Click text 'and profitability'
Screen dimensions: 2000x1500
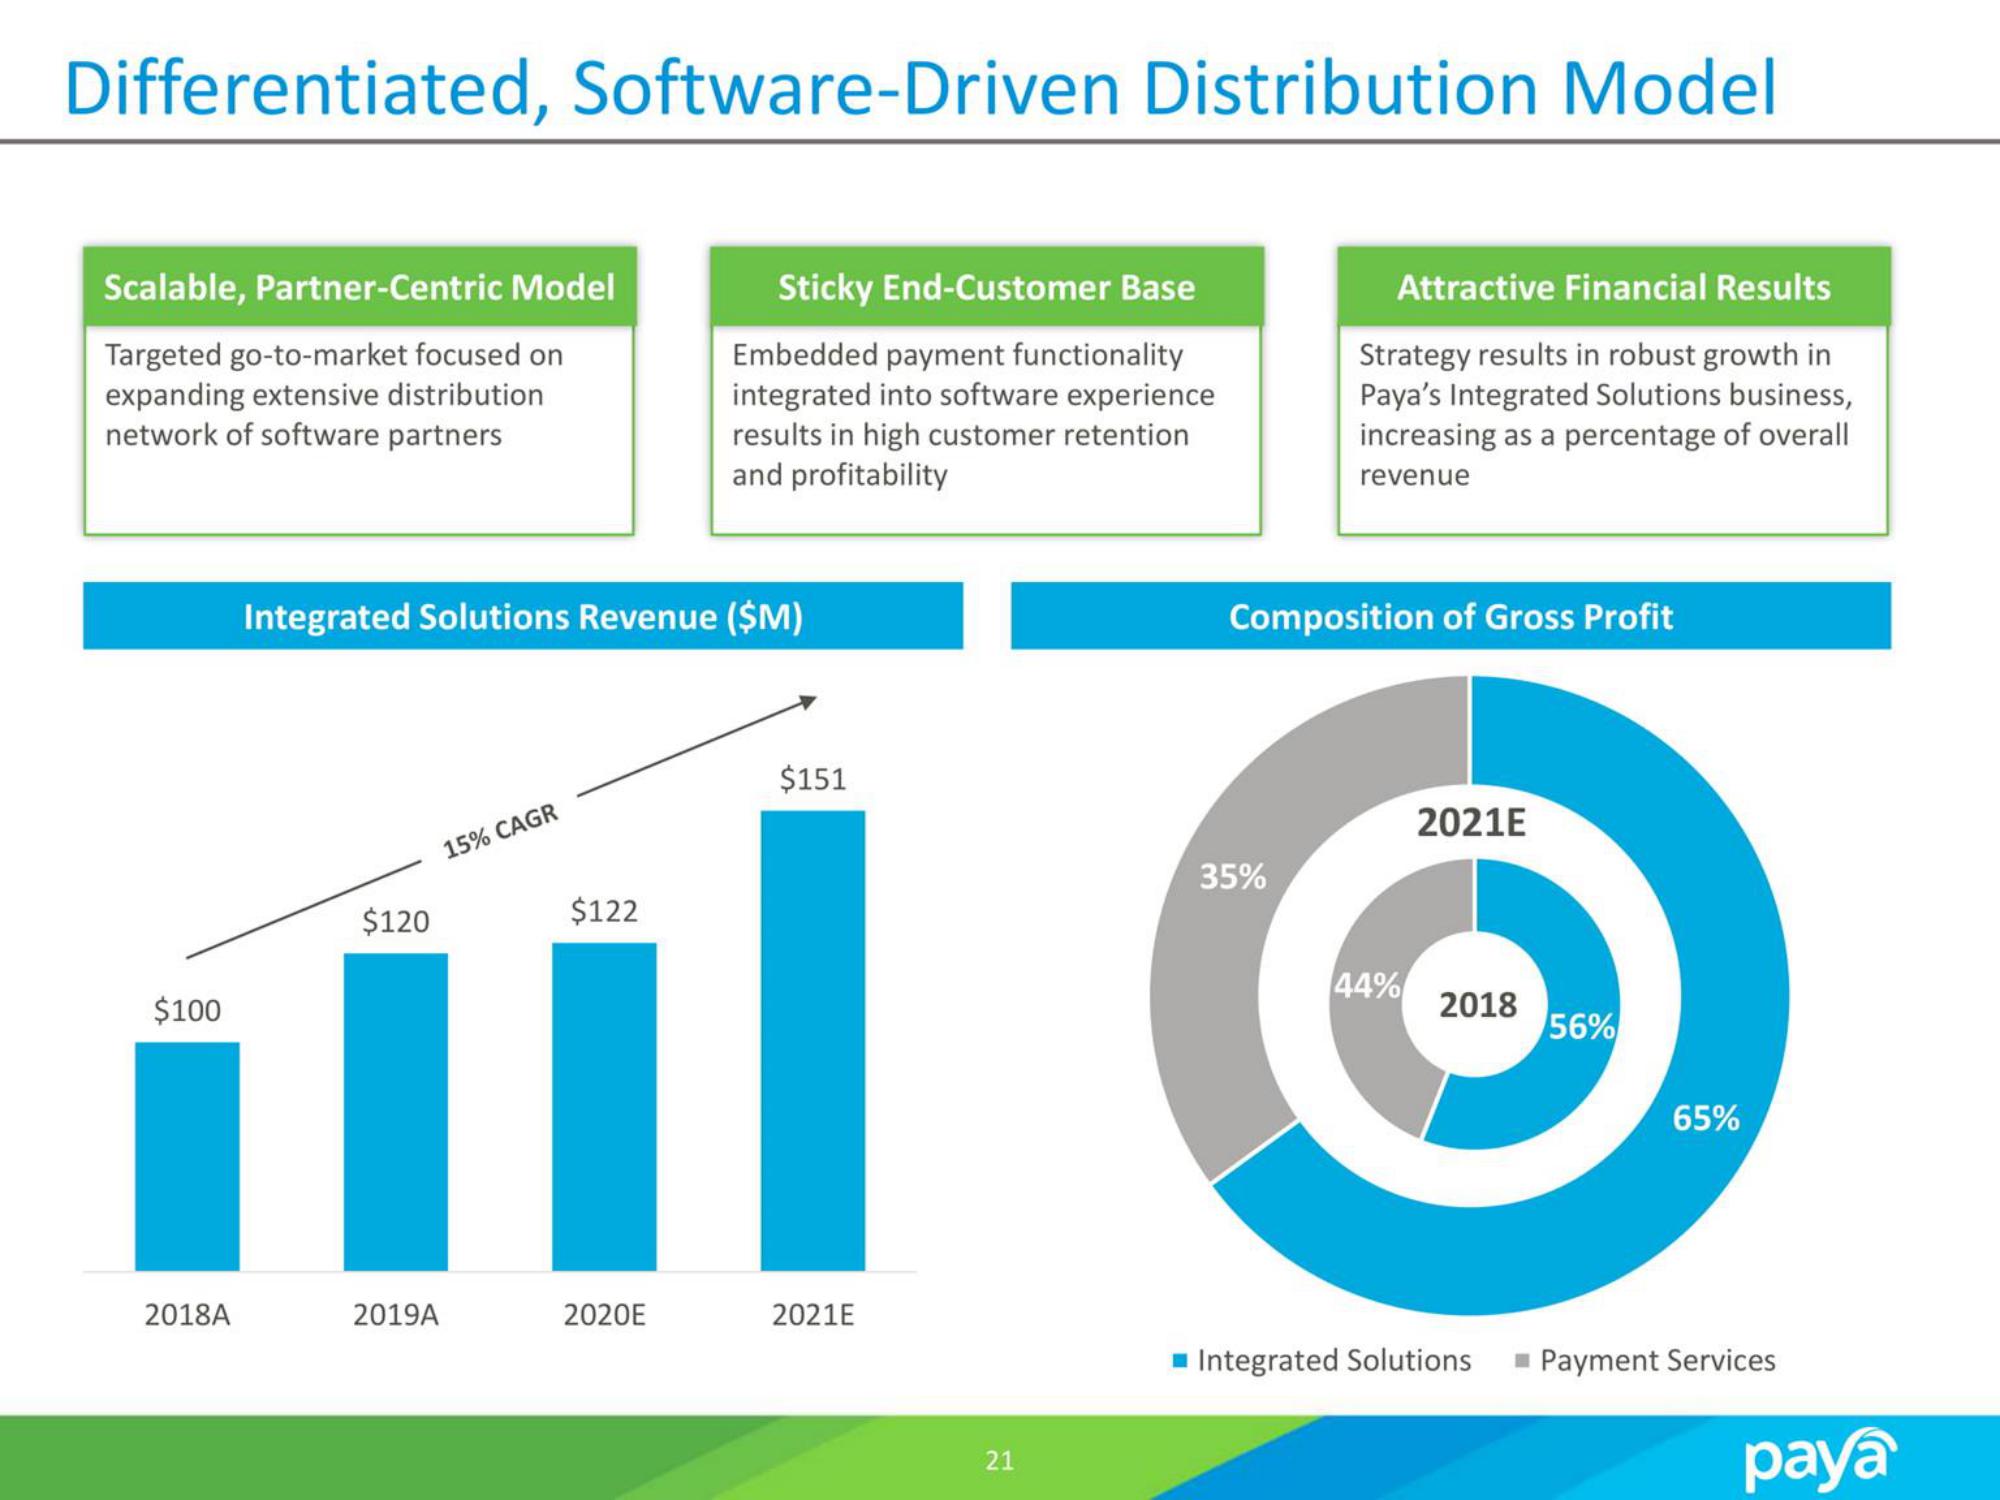(x=839, y=475)
